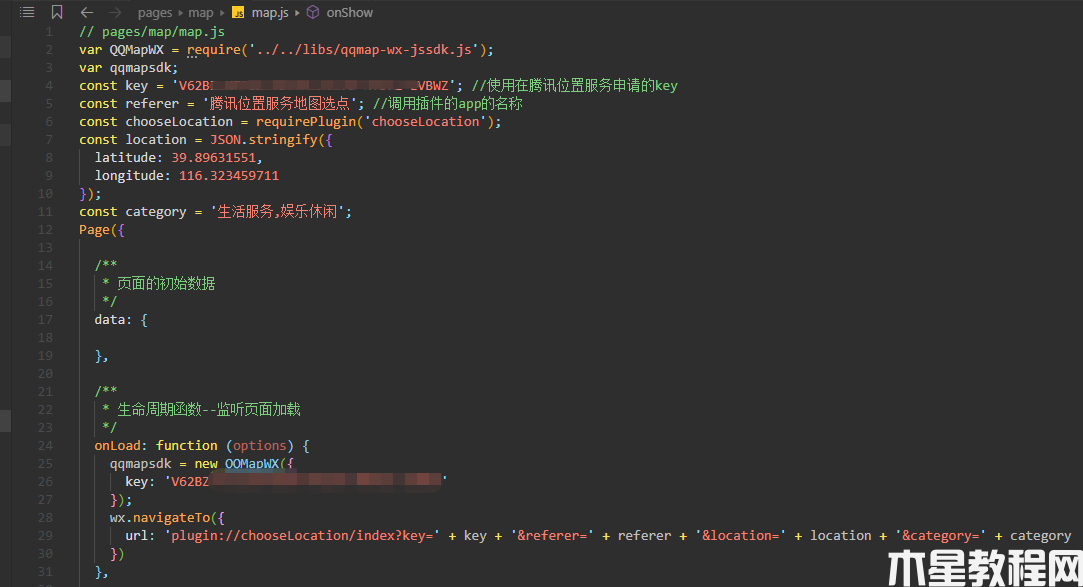Viewport: 1083px width, 587px height.
Task: Click the '&location=' string on line 29
Action: pos(740,535)
